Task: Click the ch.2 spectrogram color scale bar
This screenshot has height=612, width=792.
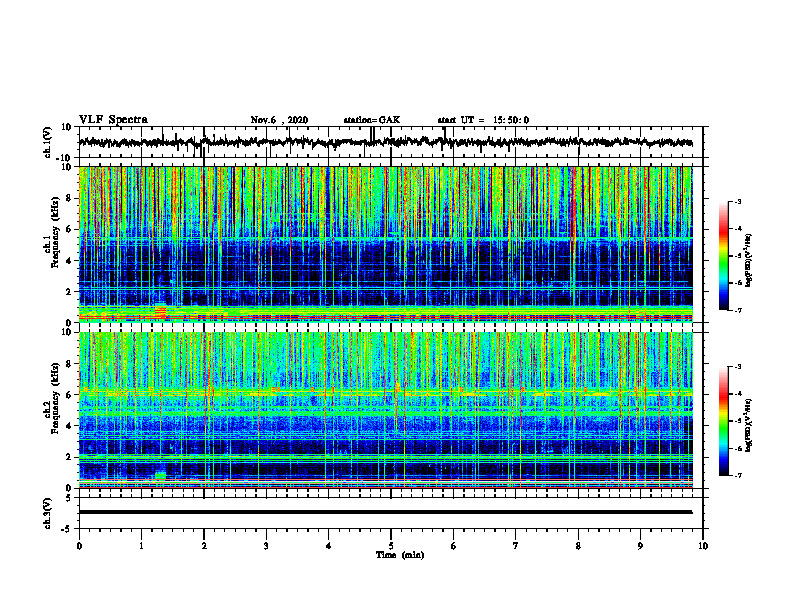Action: (723, 421)
